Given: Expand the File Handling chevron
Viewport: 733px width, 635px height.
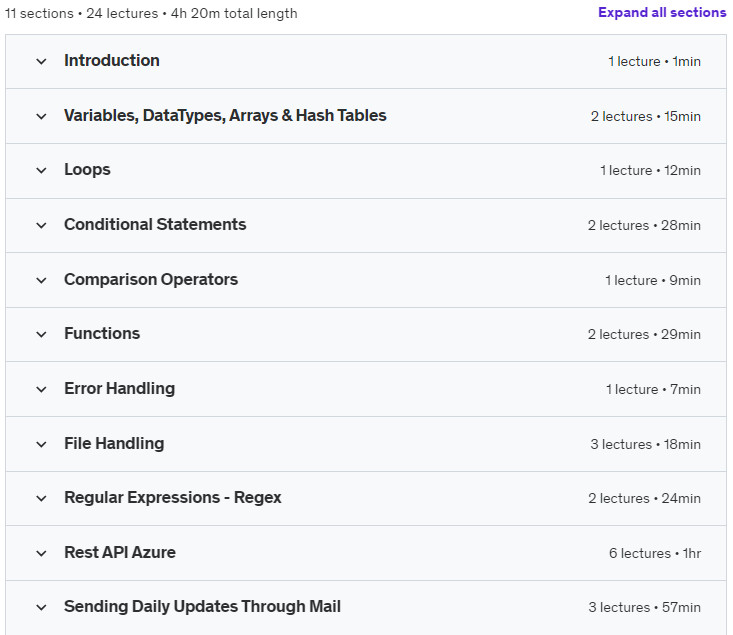Looking at the screenshot, I should pyautogui.click(x=41, y=444).
